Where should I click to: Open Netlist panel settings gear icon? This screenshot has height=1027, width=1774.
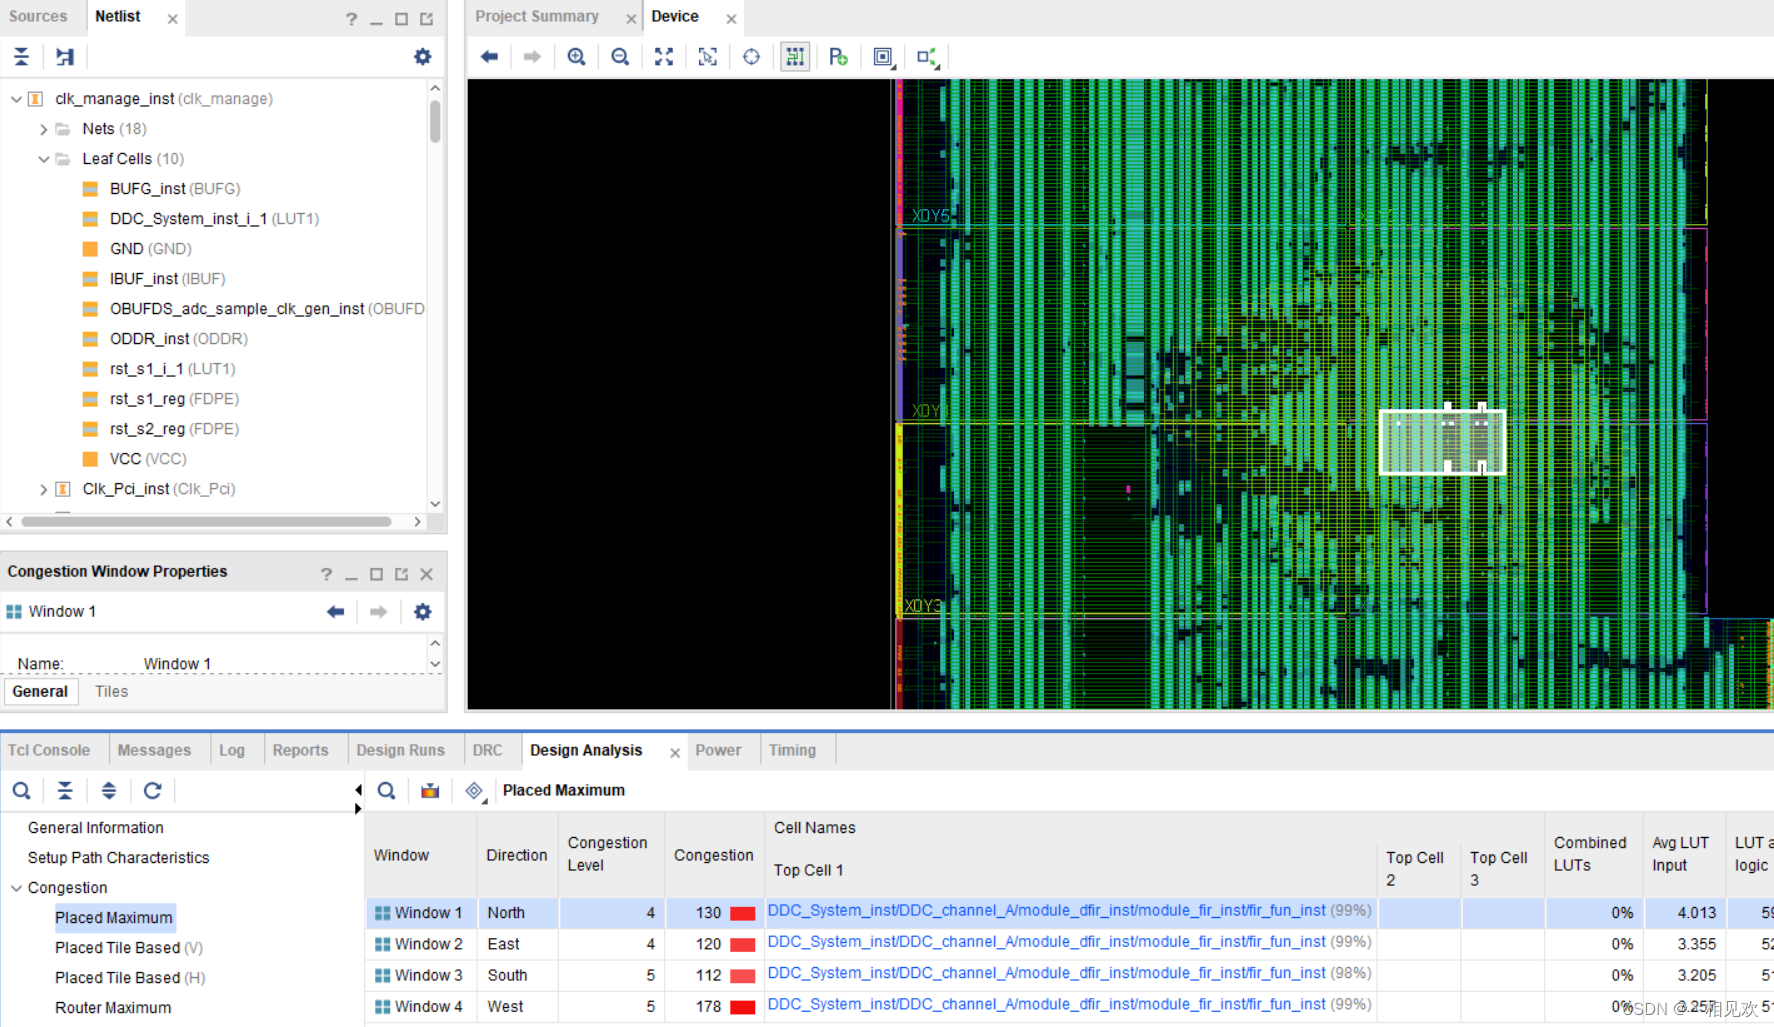pyautogui.click(x=422, y=57)
